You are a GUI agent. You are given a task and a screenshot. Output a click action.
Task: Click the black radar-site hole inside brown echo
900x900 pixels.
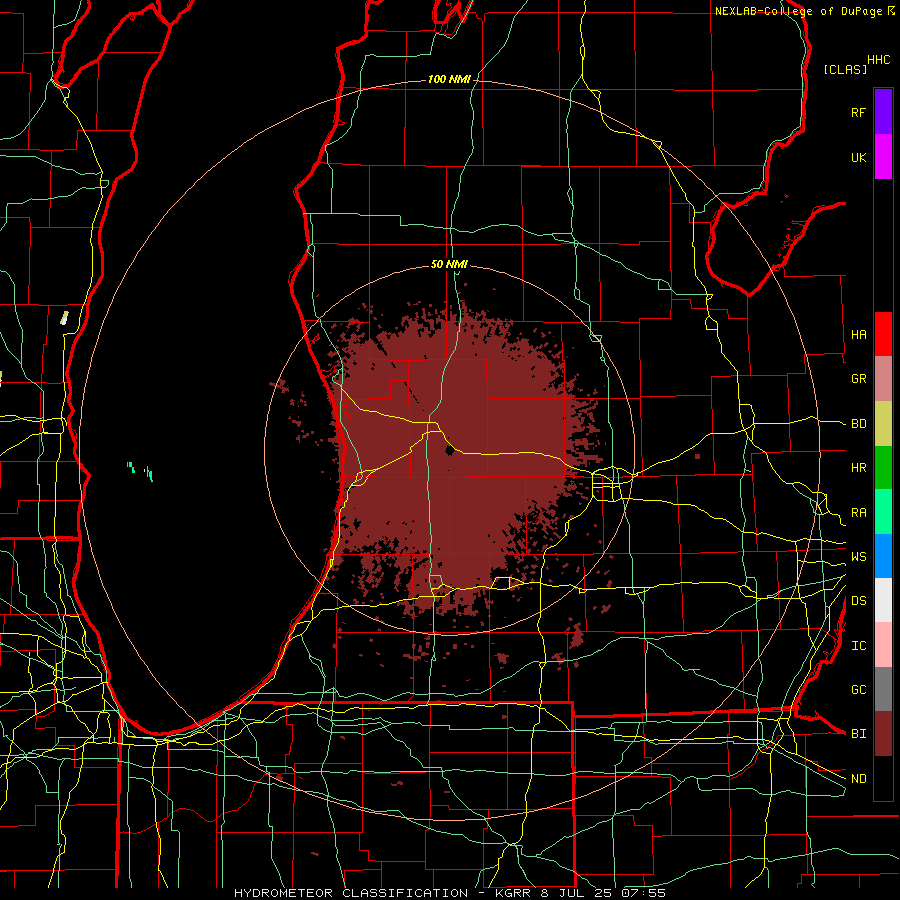click(449, 450)
